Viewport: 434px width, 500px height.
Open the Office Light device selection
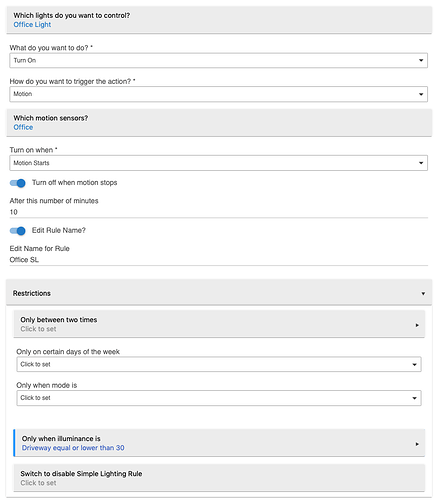click(219, 20)
